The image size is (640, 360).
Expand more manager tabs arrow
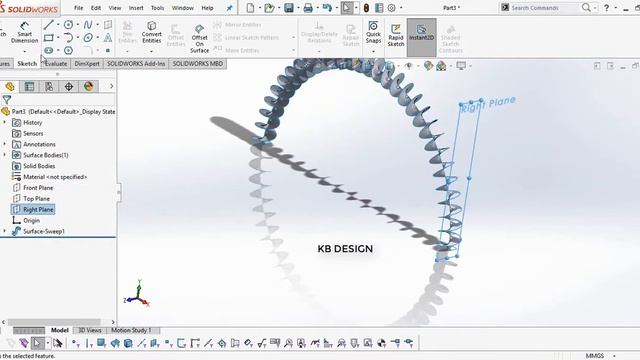(x=111, y=86)
